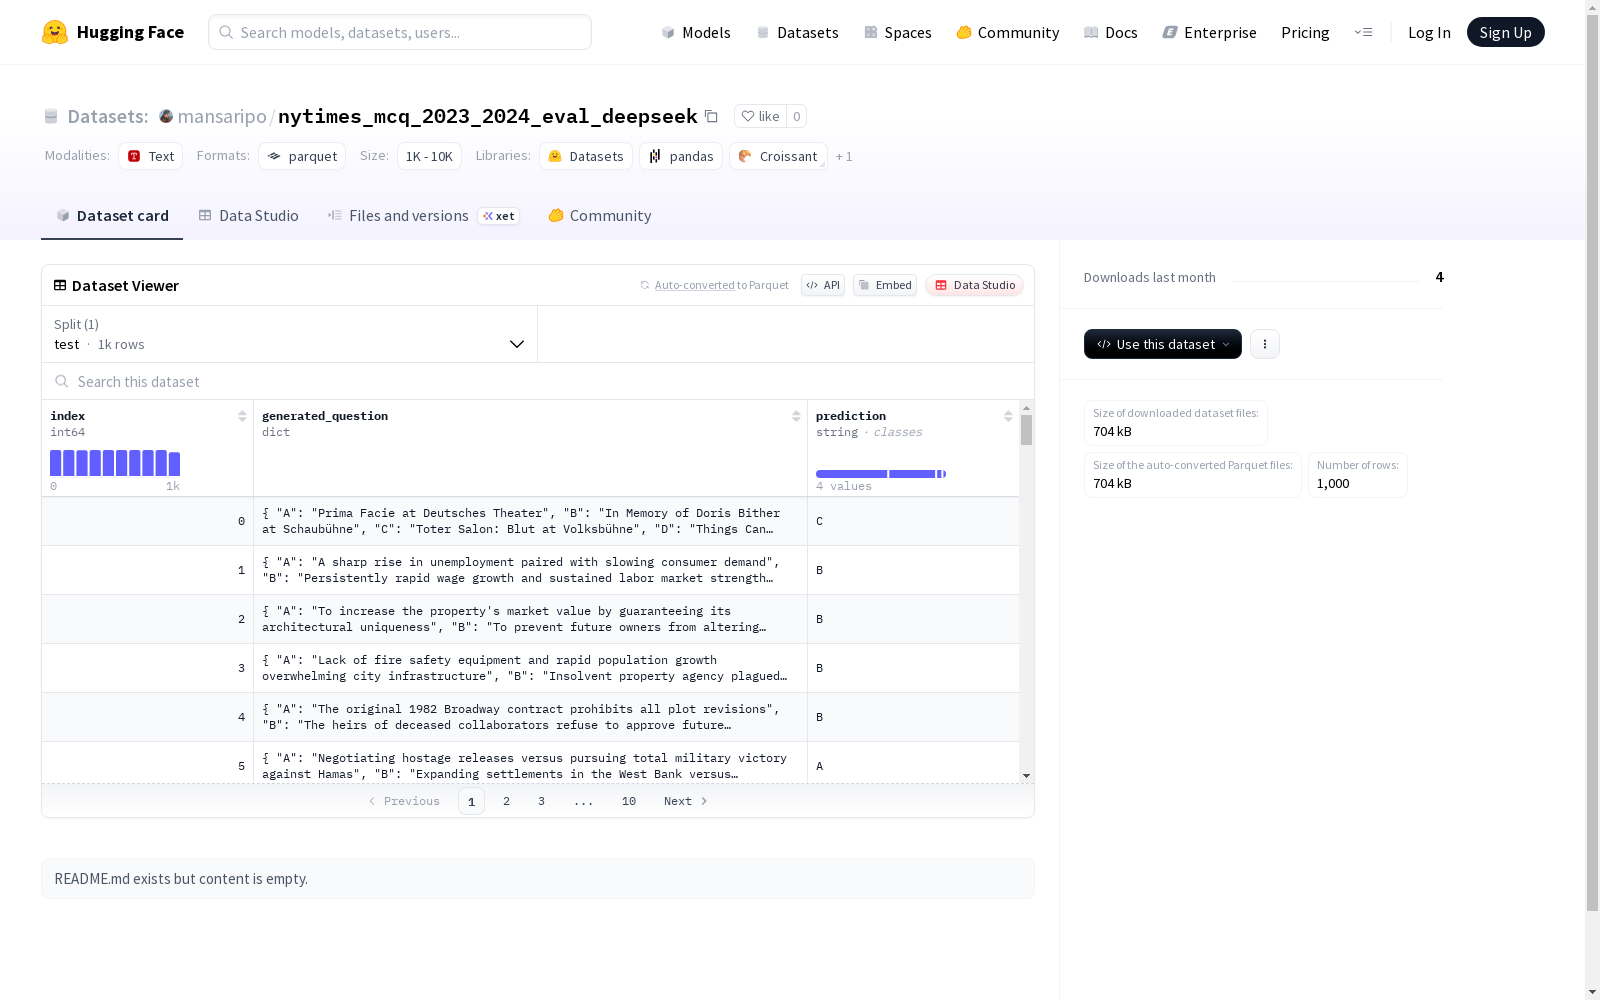Click the parquet format tag
1600x1000 pixels.
pos(302,156)
